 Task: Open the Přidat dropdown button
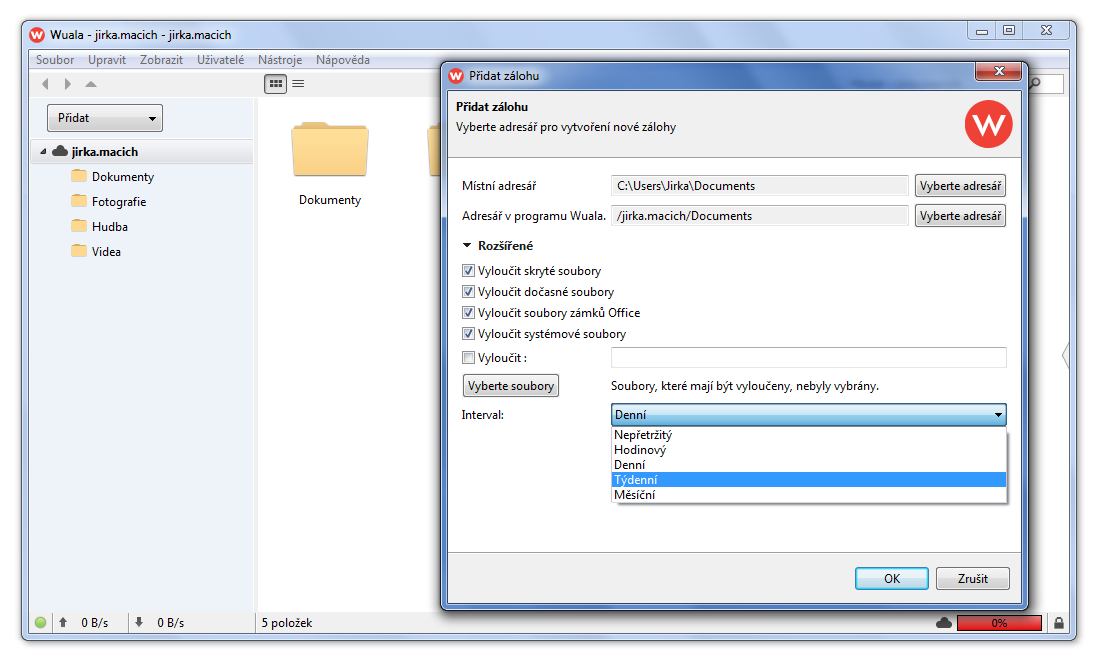click(105, 118)
